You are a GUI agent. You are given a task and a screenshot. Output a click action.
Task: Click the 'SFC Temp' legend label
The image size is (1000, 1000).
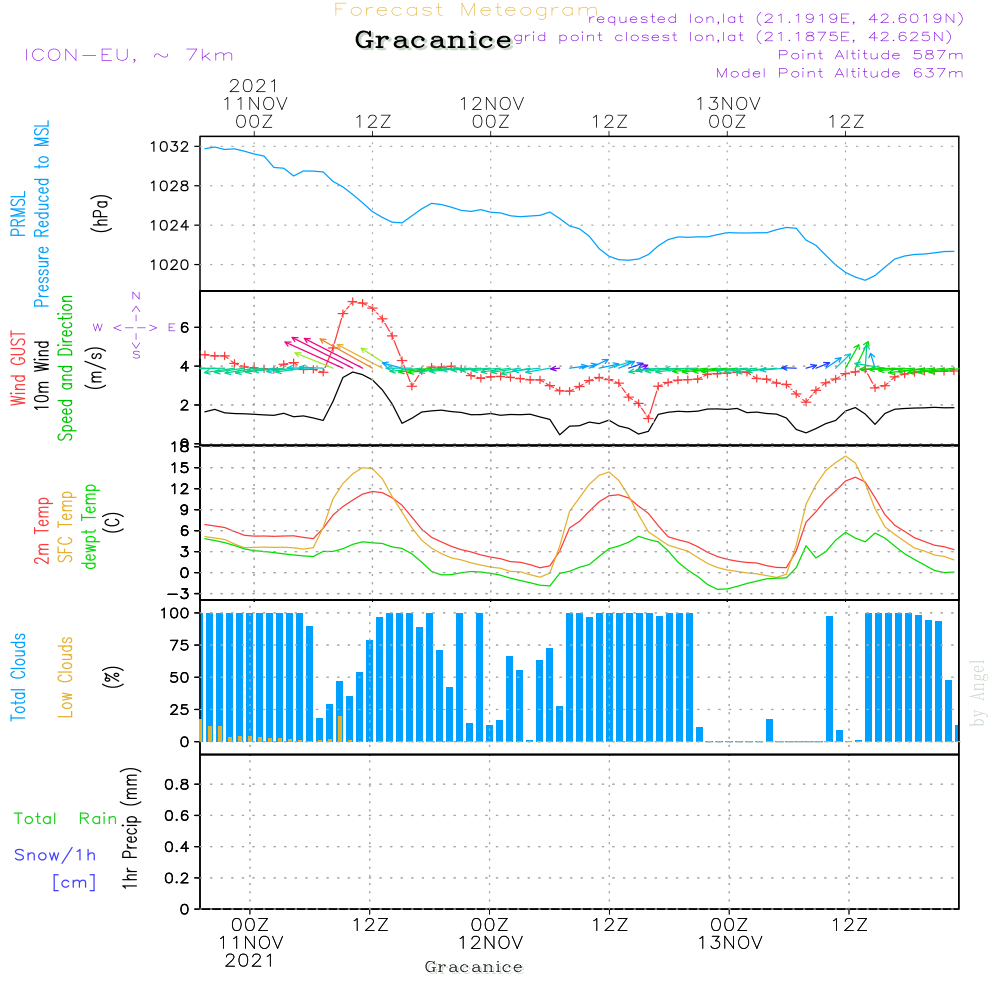click(66, 527)
